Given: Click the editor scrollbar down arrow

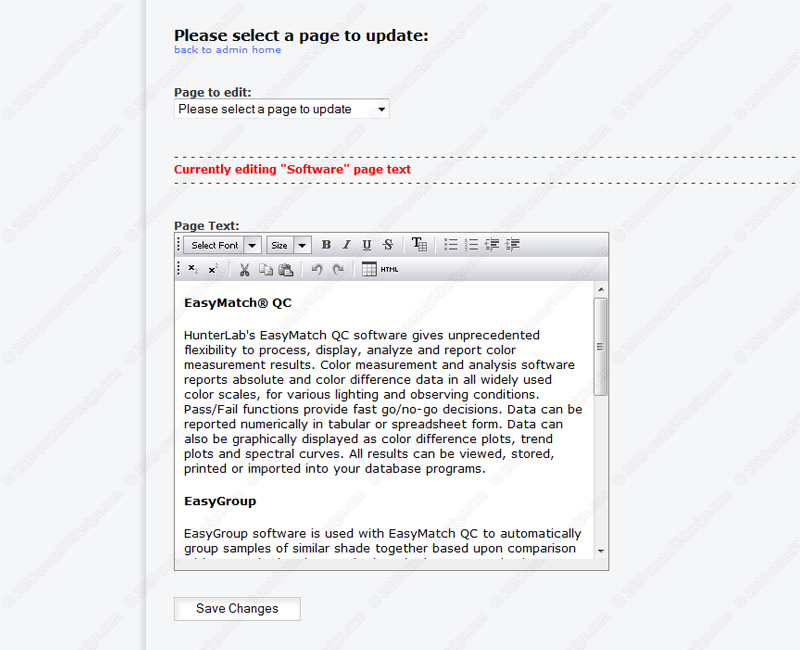Looking at the screenshot, I should (x=601, y=551).
